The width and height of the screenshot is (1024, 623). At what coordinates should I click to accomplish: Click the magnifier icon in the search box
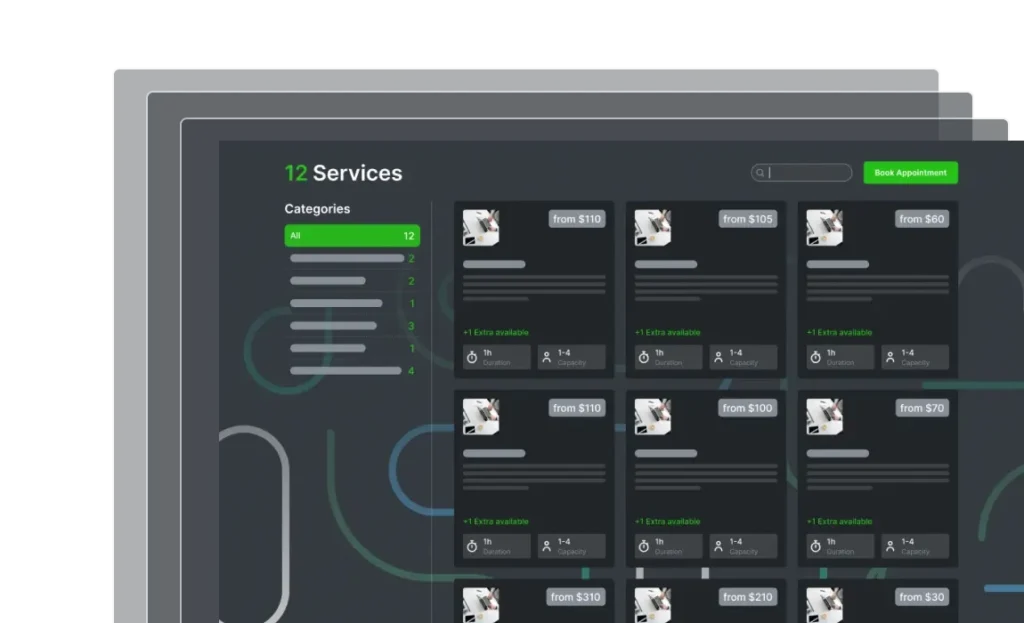coord(760,173)
